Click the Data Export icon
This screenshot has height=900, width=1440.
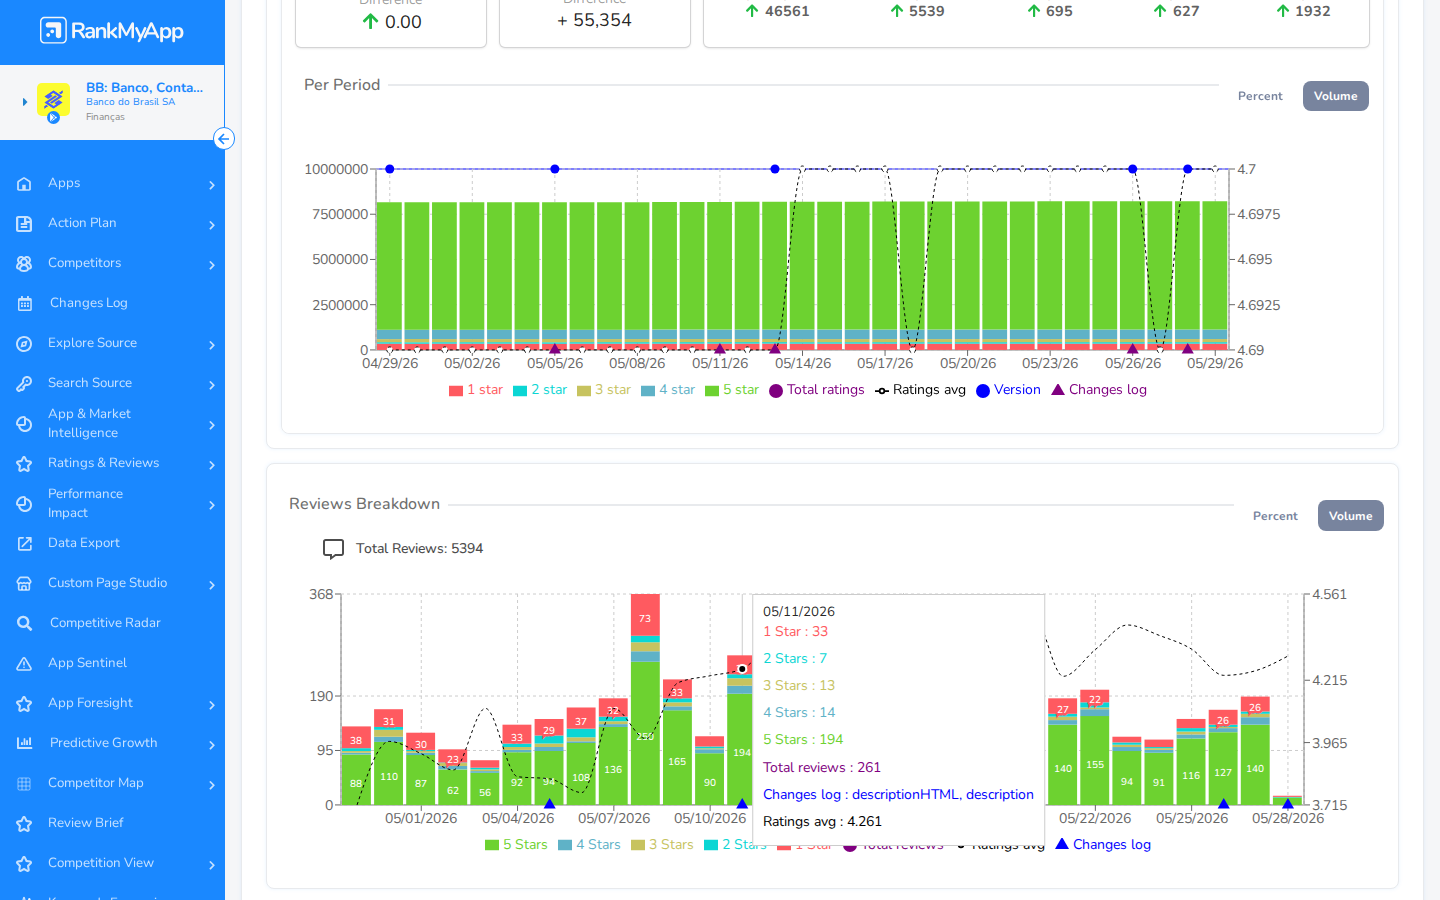tap(25, 543)
